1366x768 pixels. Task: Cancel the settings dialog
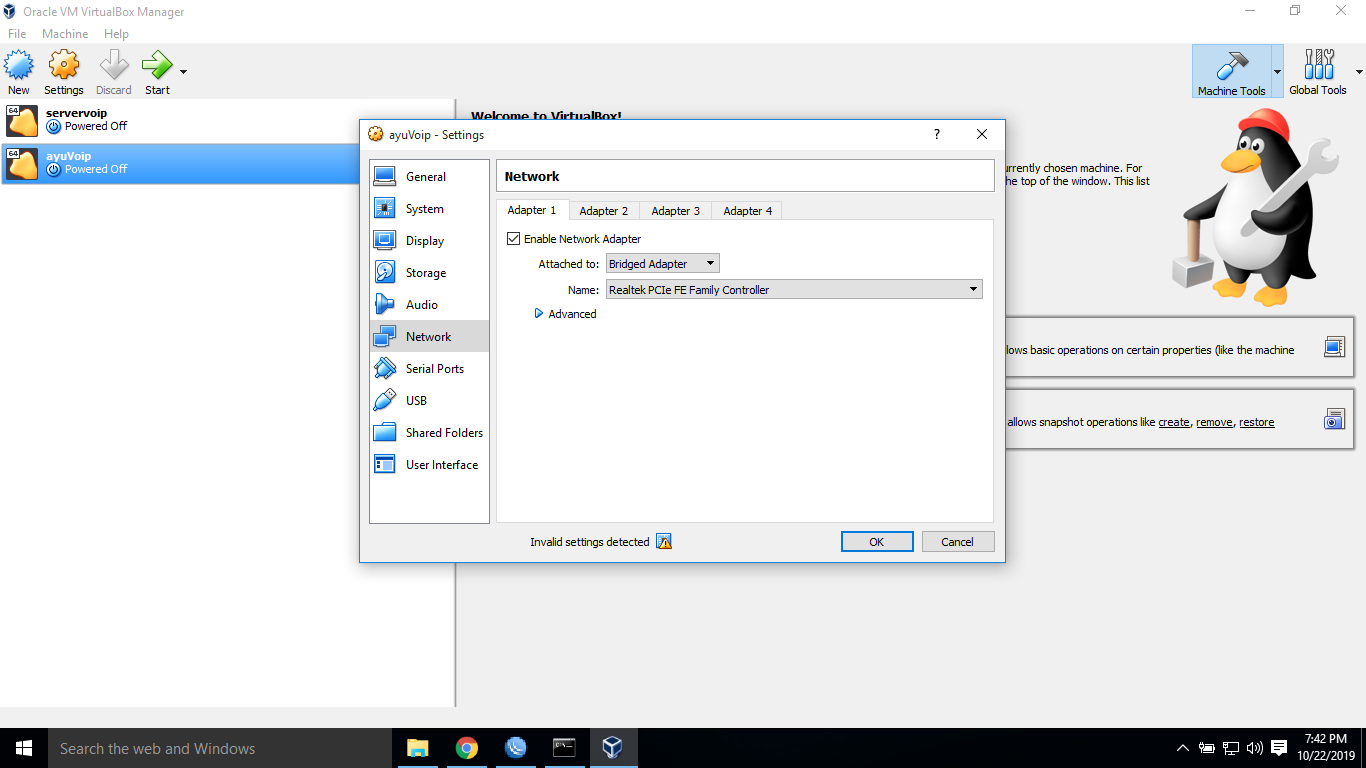pyautogui.click(x=958, y=542)
